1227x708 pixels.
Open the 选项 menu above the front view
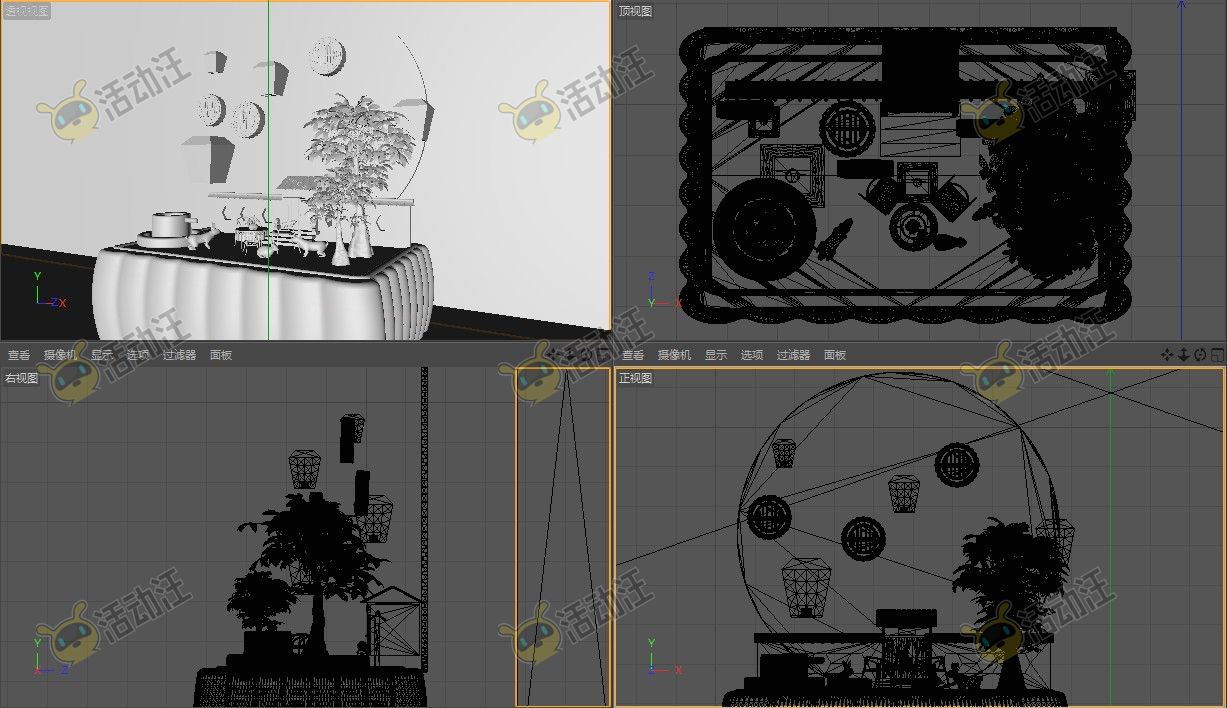coord(751,355)
